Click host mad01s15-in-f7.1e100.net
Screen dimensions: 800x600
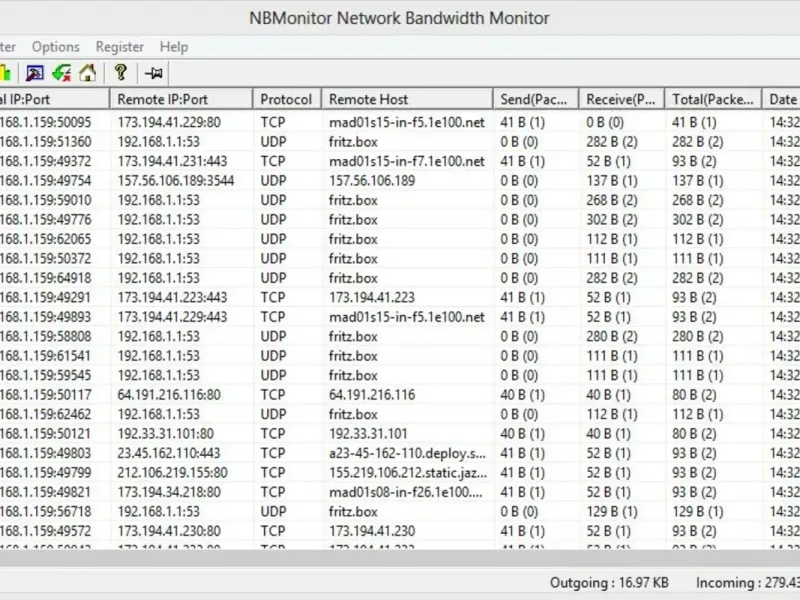click(x=407, y=161)
